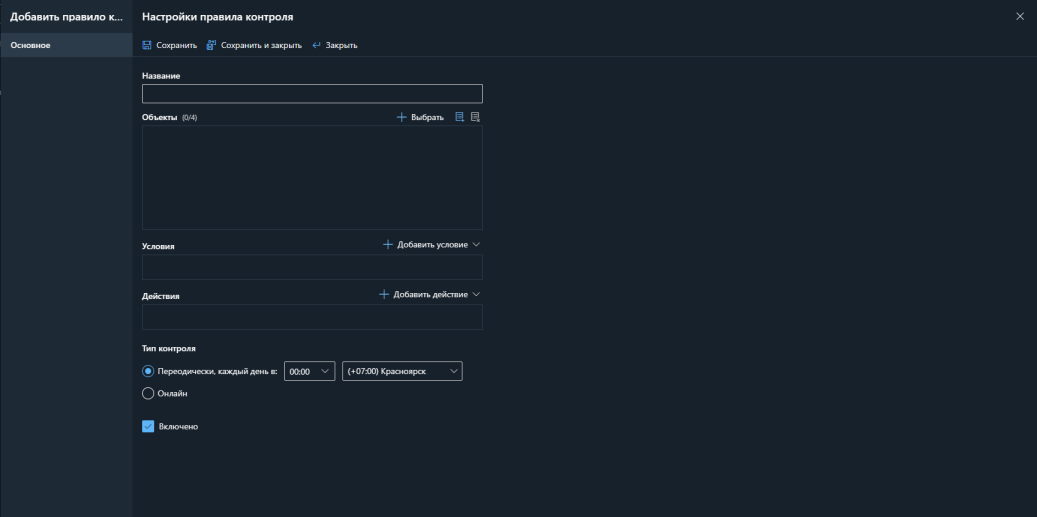Click the Сохранить и закрыть icon
The image size is (1037, 517).
(x=211, y=45)
